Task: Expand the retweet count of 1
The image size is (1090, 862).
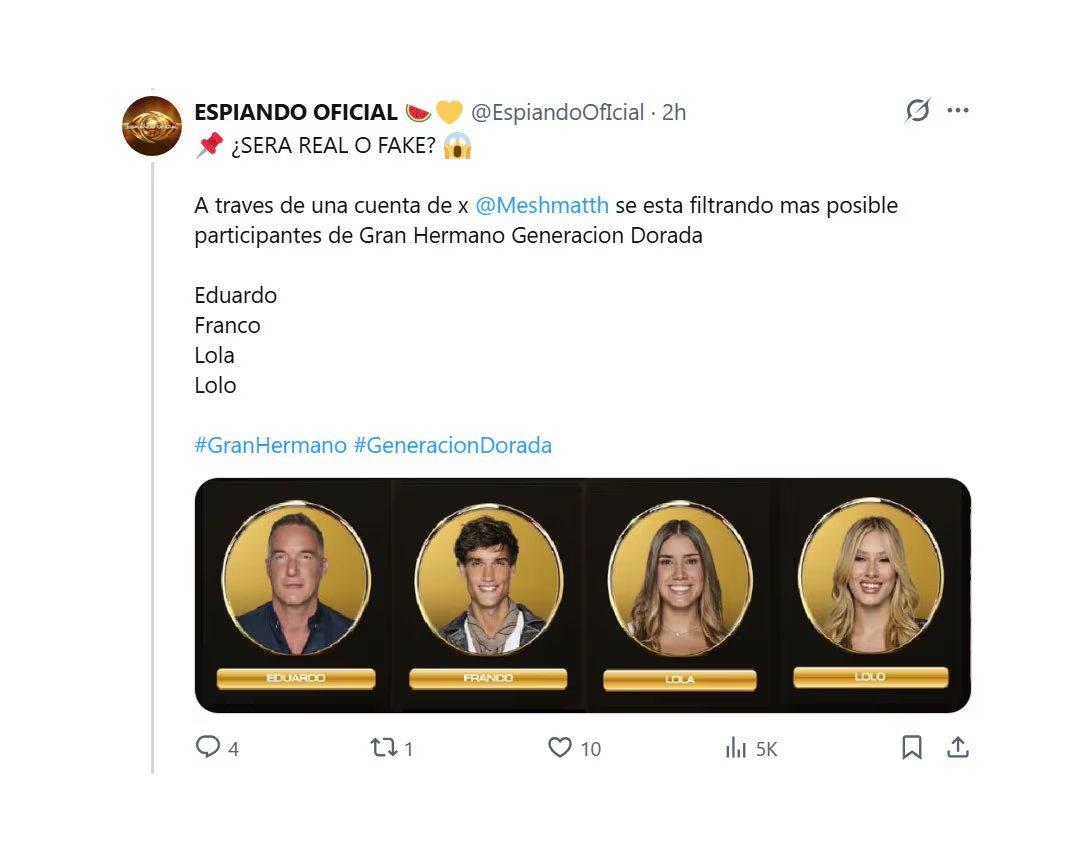Action: pos(408,748)
